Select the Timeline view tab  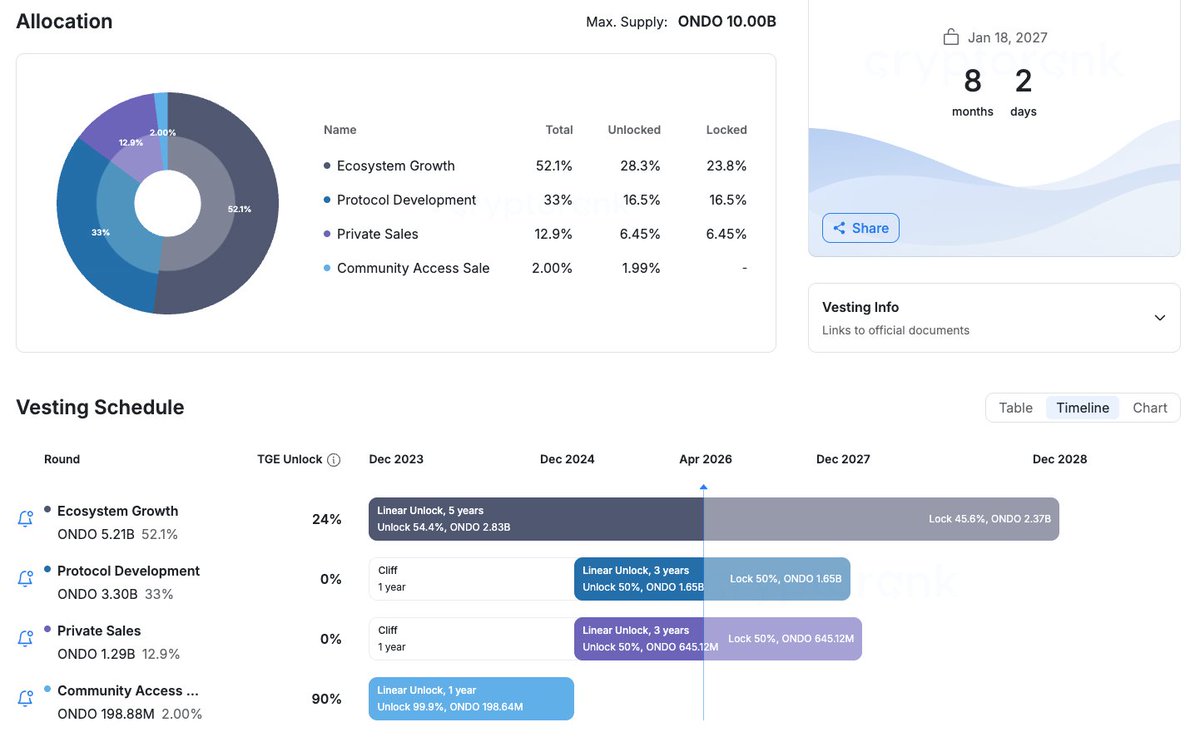pos(1083,408)
